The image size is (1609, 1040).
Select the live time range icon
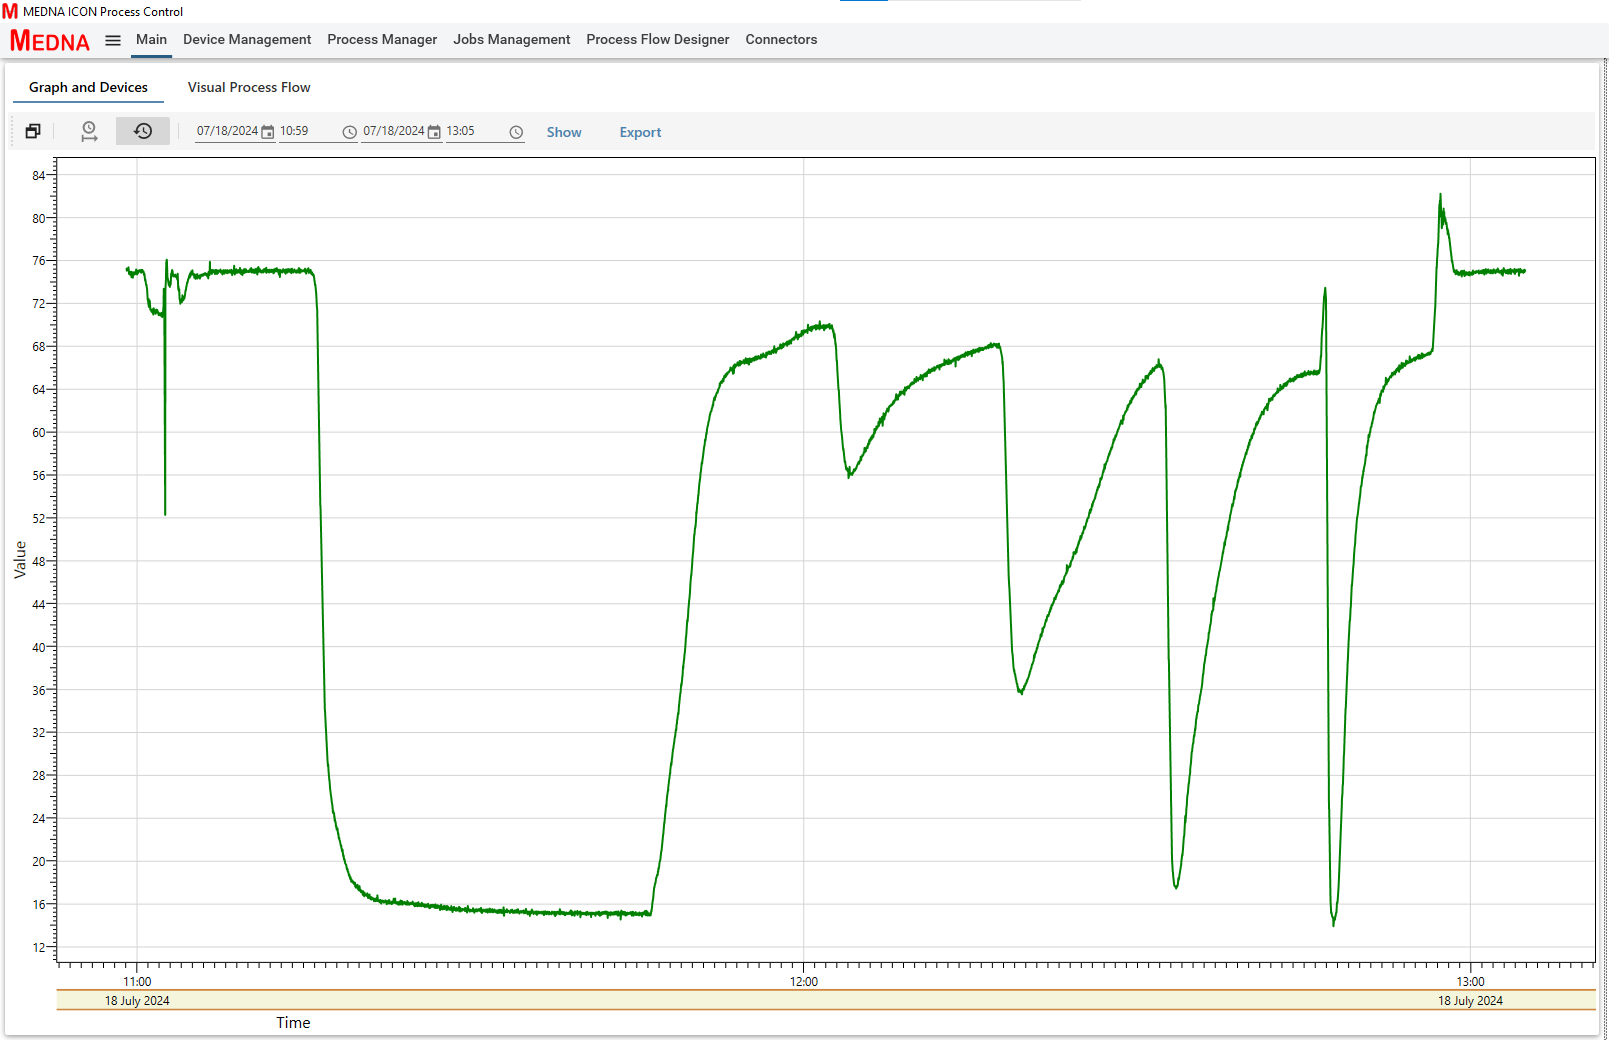click(x=89, y=131)
